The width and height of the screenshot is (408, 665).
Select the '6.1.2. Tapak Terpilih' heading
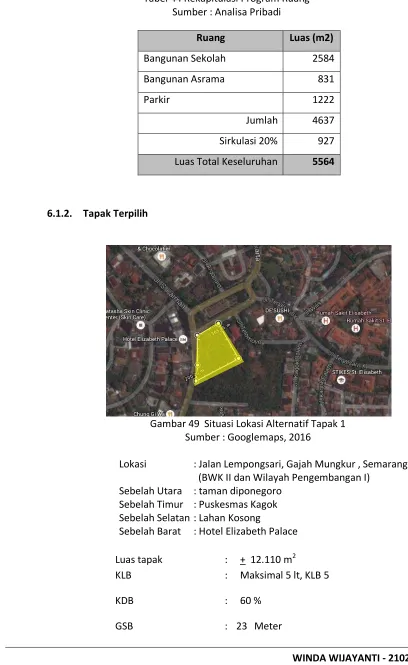97,213
